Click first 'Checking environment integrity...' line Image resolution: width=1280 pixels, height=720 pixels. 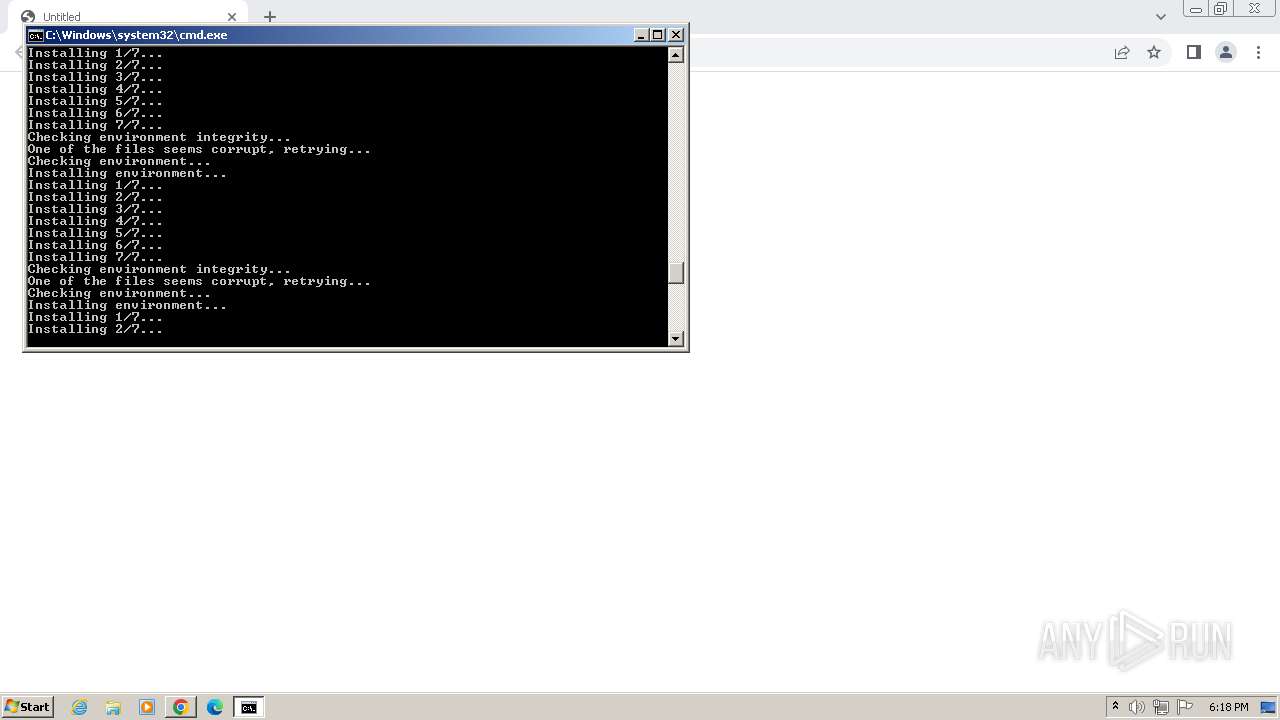(159, 137)
